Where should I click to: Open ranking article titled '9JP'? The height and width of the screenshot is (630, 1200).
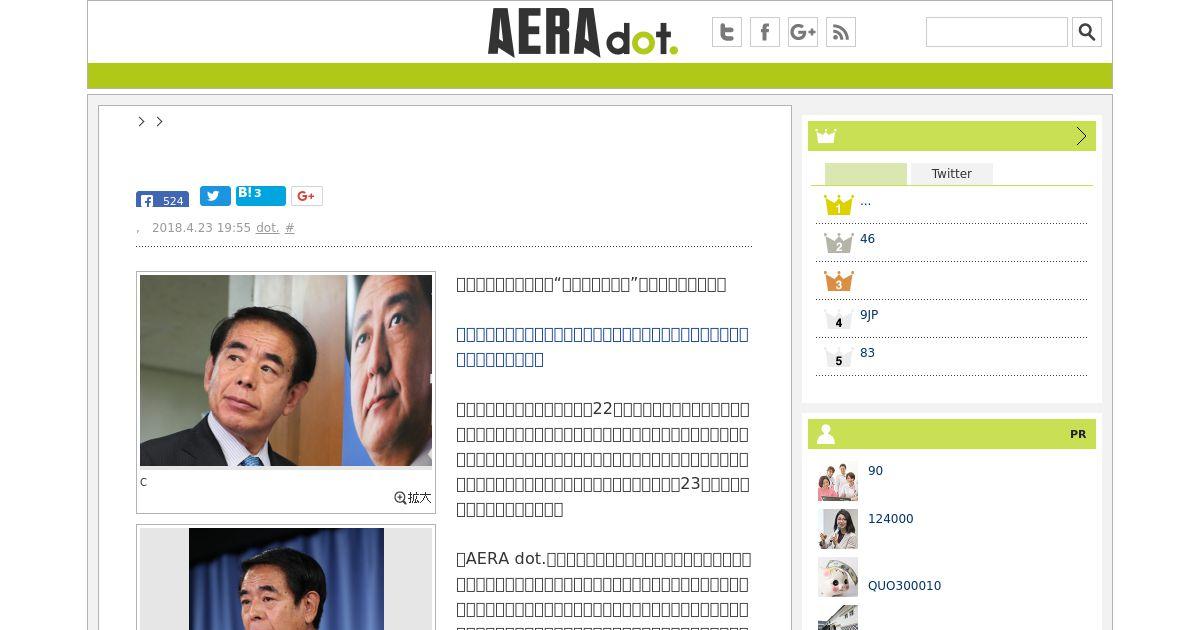click(x=869, y=315)
